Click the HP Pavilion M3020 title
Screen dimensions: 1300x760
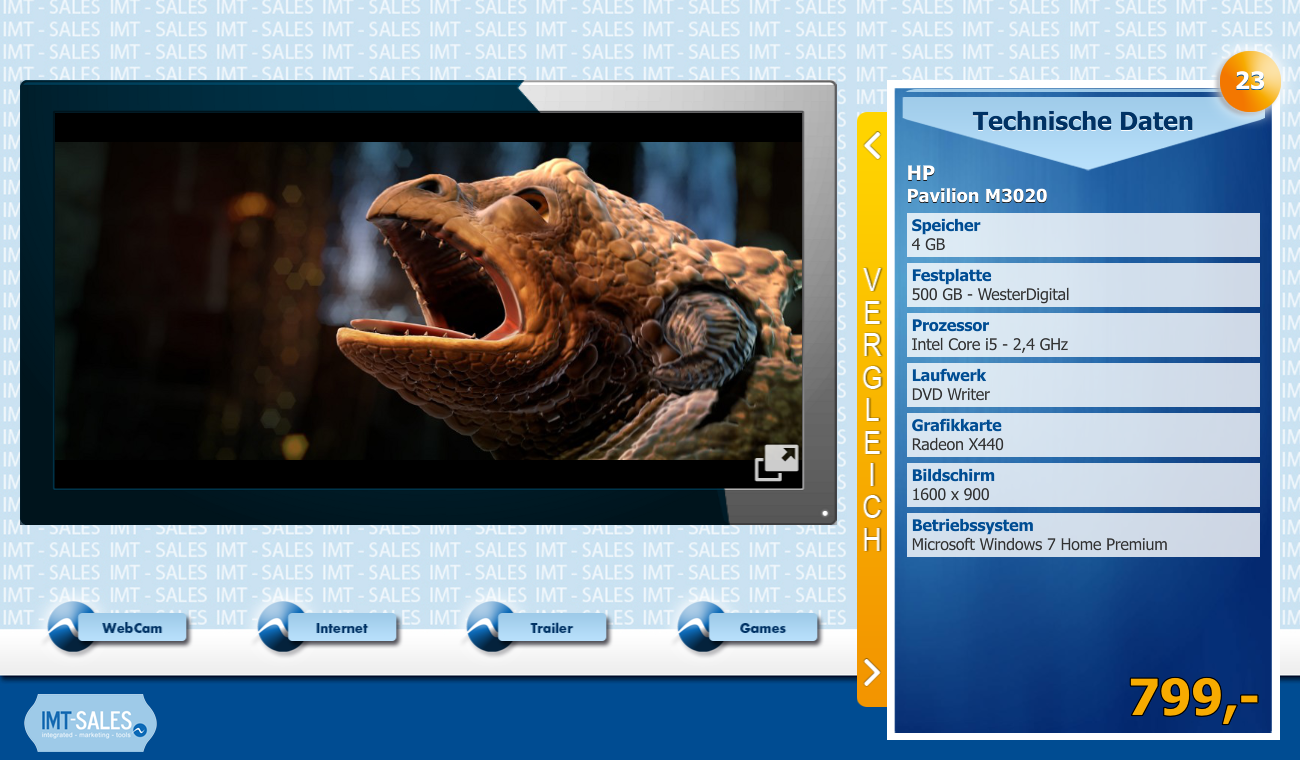pos(977,184)
